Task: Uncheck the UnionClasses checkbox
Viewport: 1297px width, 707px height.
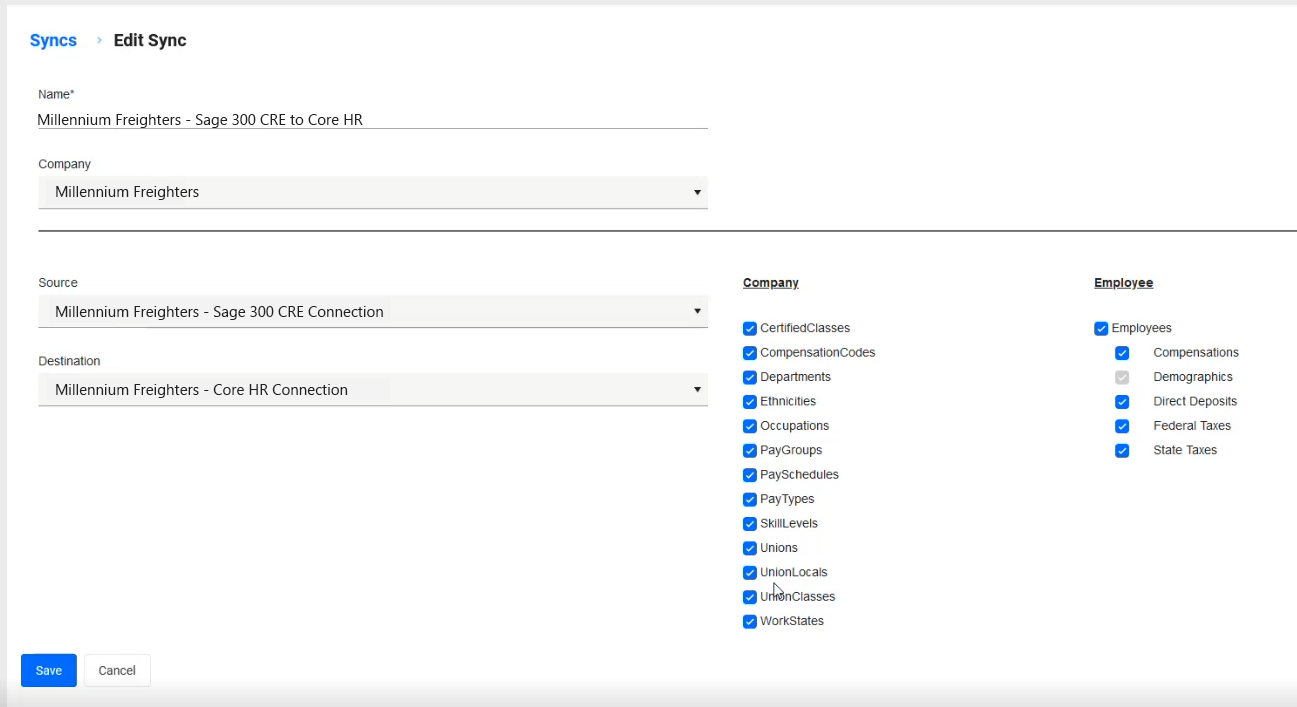Action: point(750,597)
